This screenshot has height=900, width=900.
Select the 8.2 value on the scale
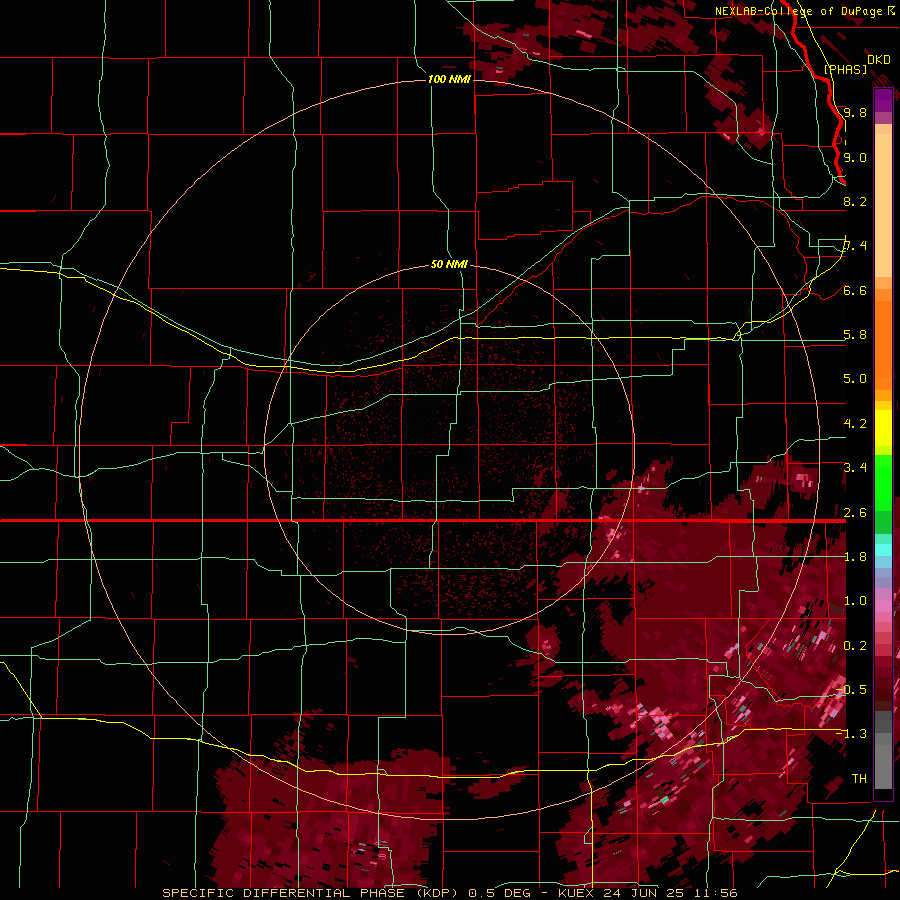pos(855,201)
